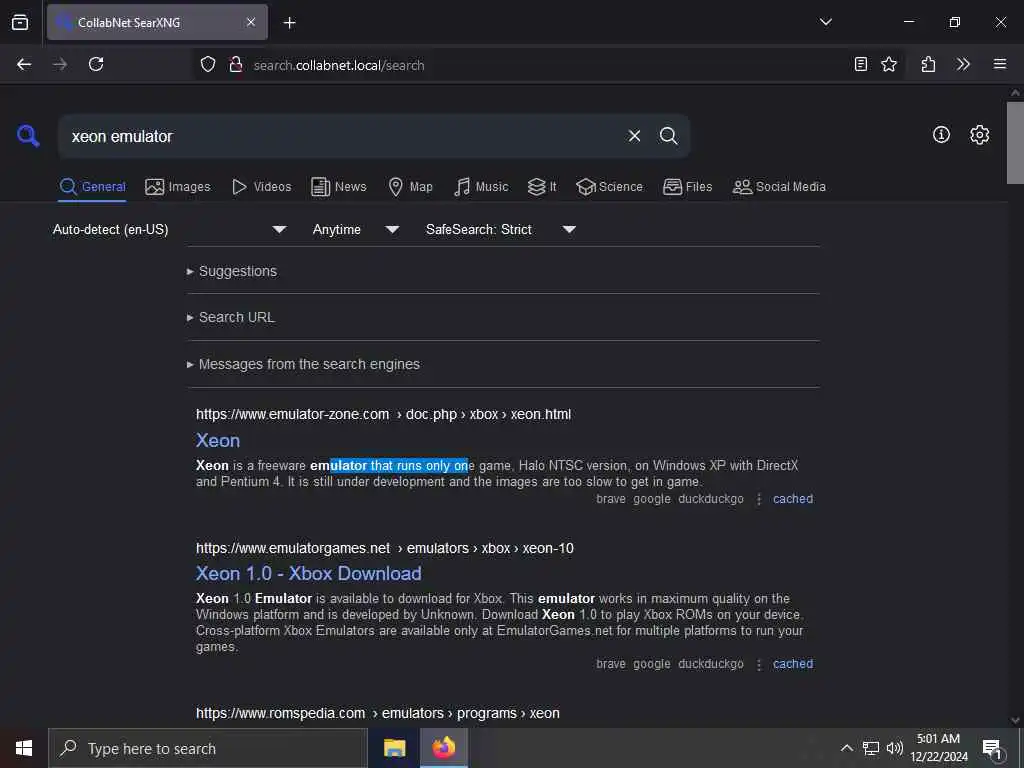Viewport: 1024px width, 768px height.
Task: Expand Messages from the search engines
Action: pyautogui.click(x=303, y=364)
